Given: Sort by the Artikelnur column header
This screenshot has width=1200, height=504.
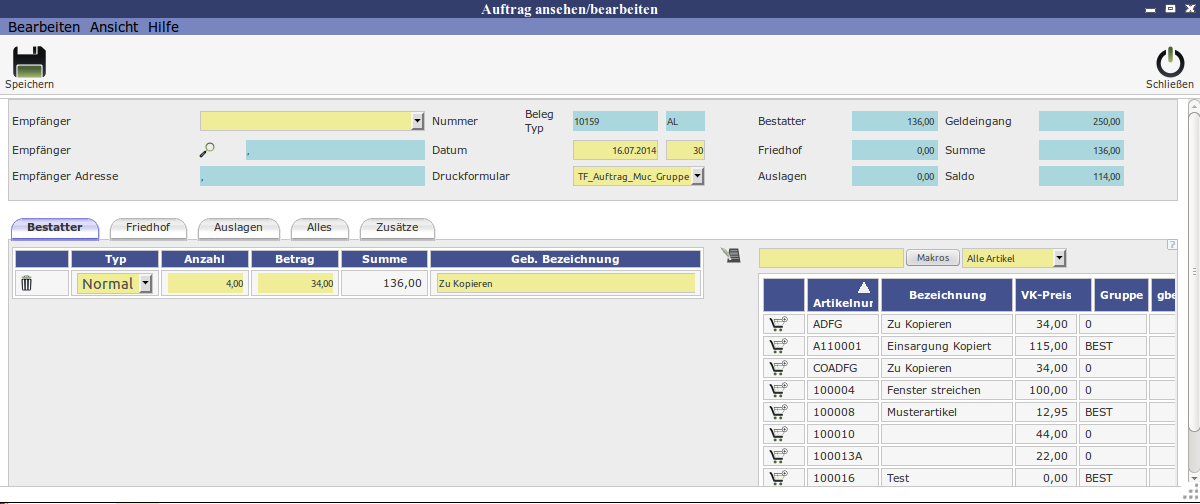Looking at the screenshot, I should [844, 295].
